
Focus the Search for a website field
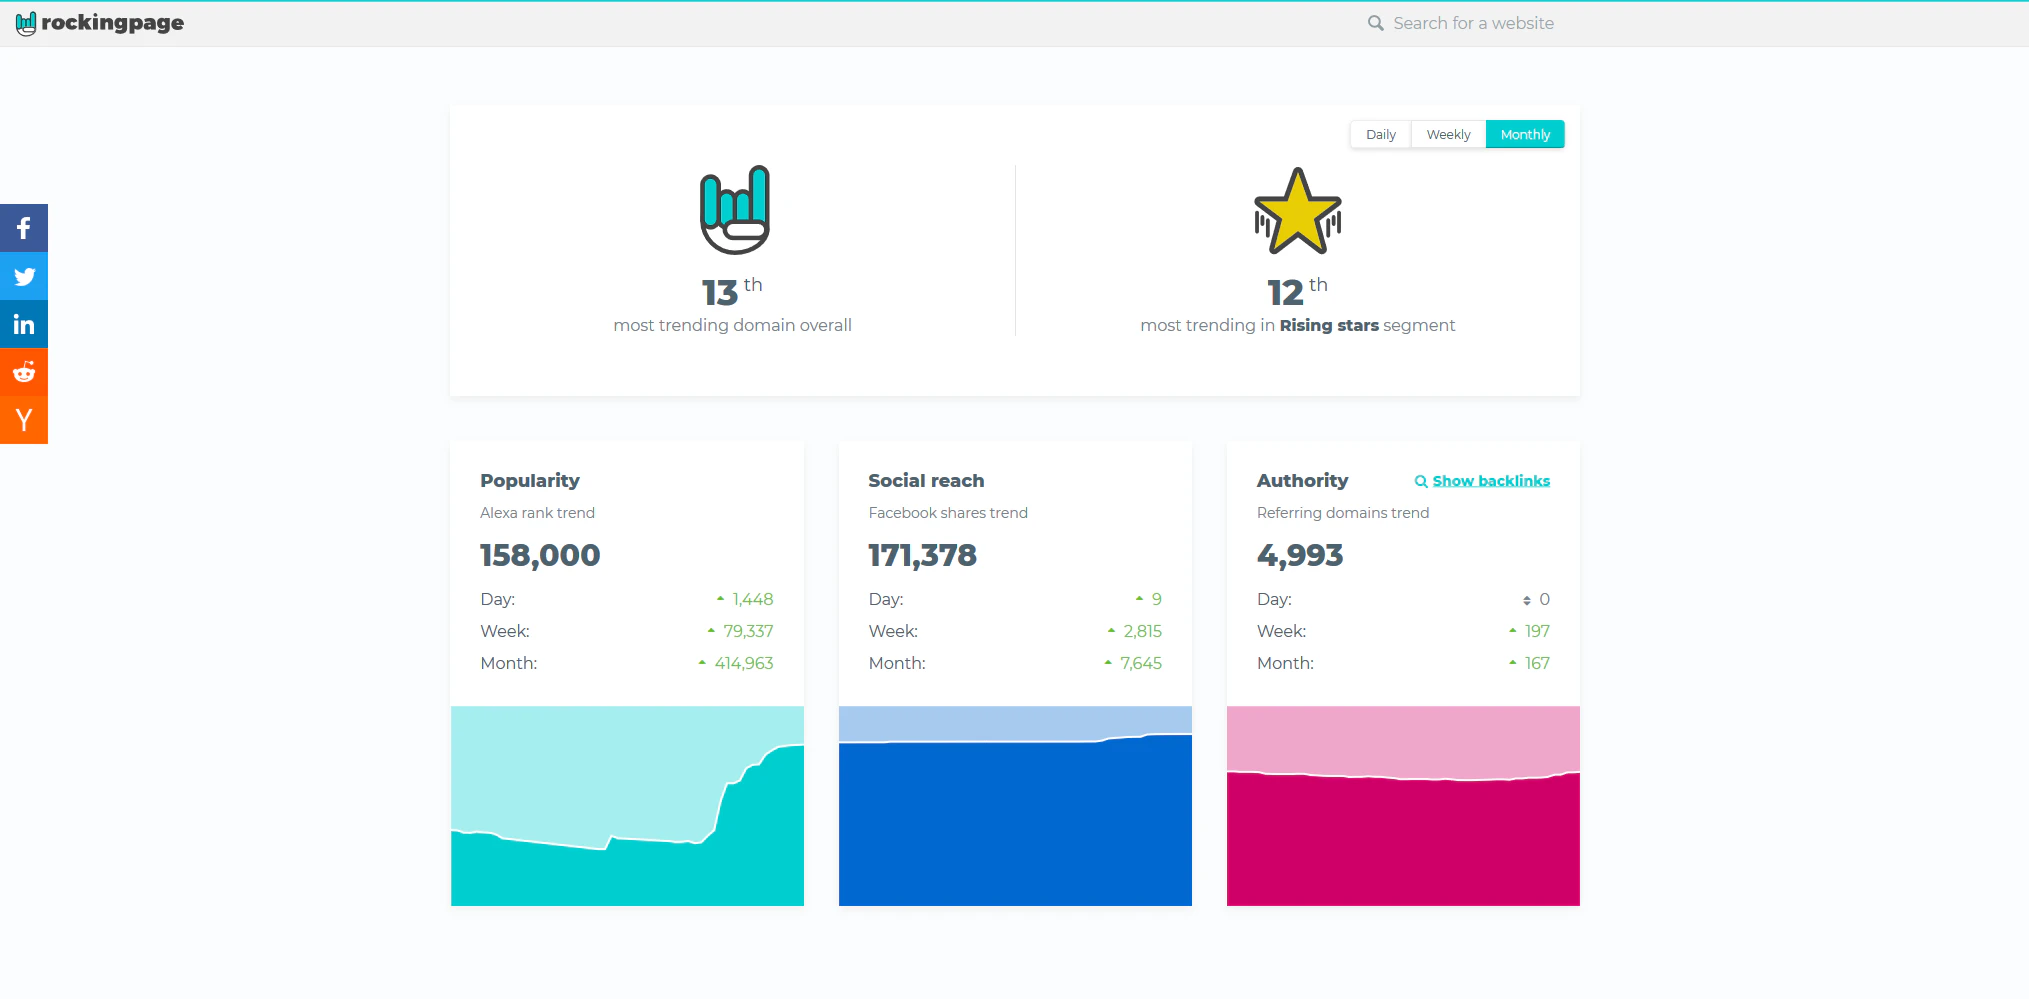[x=1474, y=23]
